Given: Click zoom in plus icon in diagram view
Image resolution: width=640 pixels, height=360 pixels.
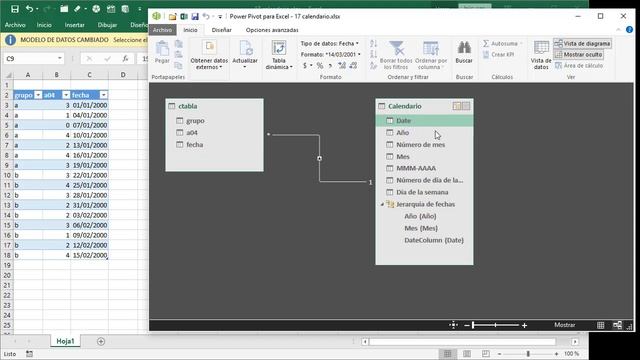Looking at the screenshot, I should pos(524,325).
